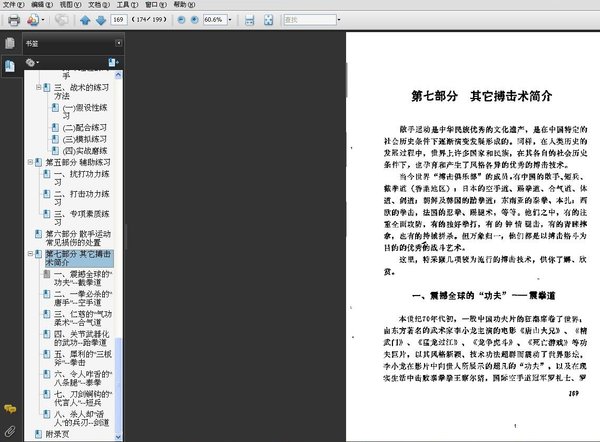Screen dimensions: 600x442
Task: Click the Bookmarks panel icon in sidebar
Action: click(x=10, y=66)
